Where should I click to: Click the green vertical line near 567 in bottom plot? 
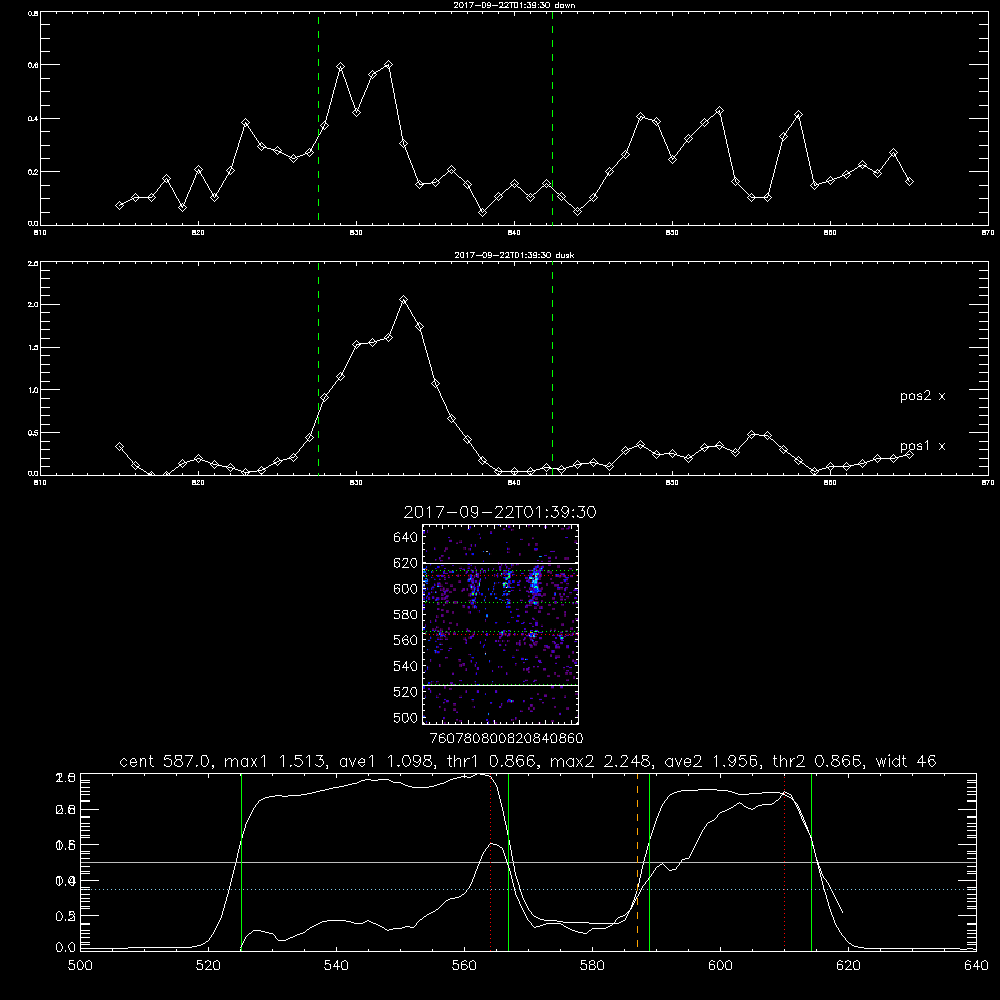508,862
